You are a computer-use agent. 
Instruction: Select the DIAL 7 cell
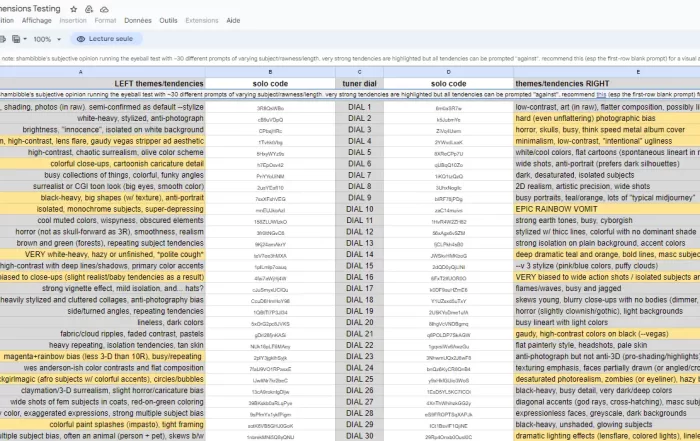click(359, 175)
